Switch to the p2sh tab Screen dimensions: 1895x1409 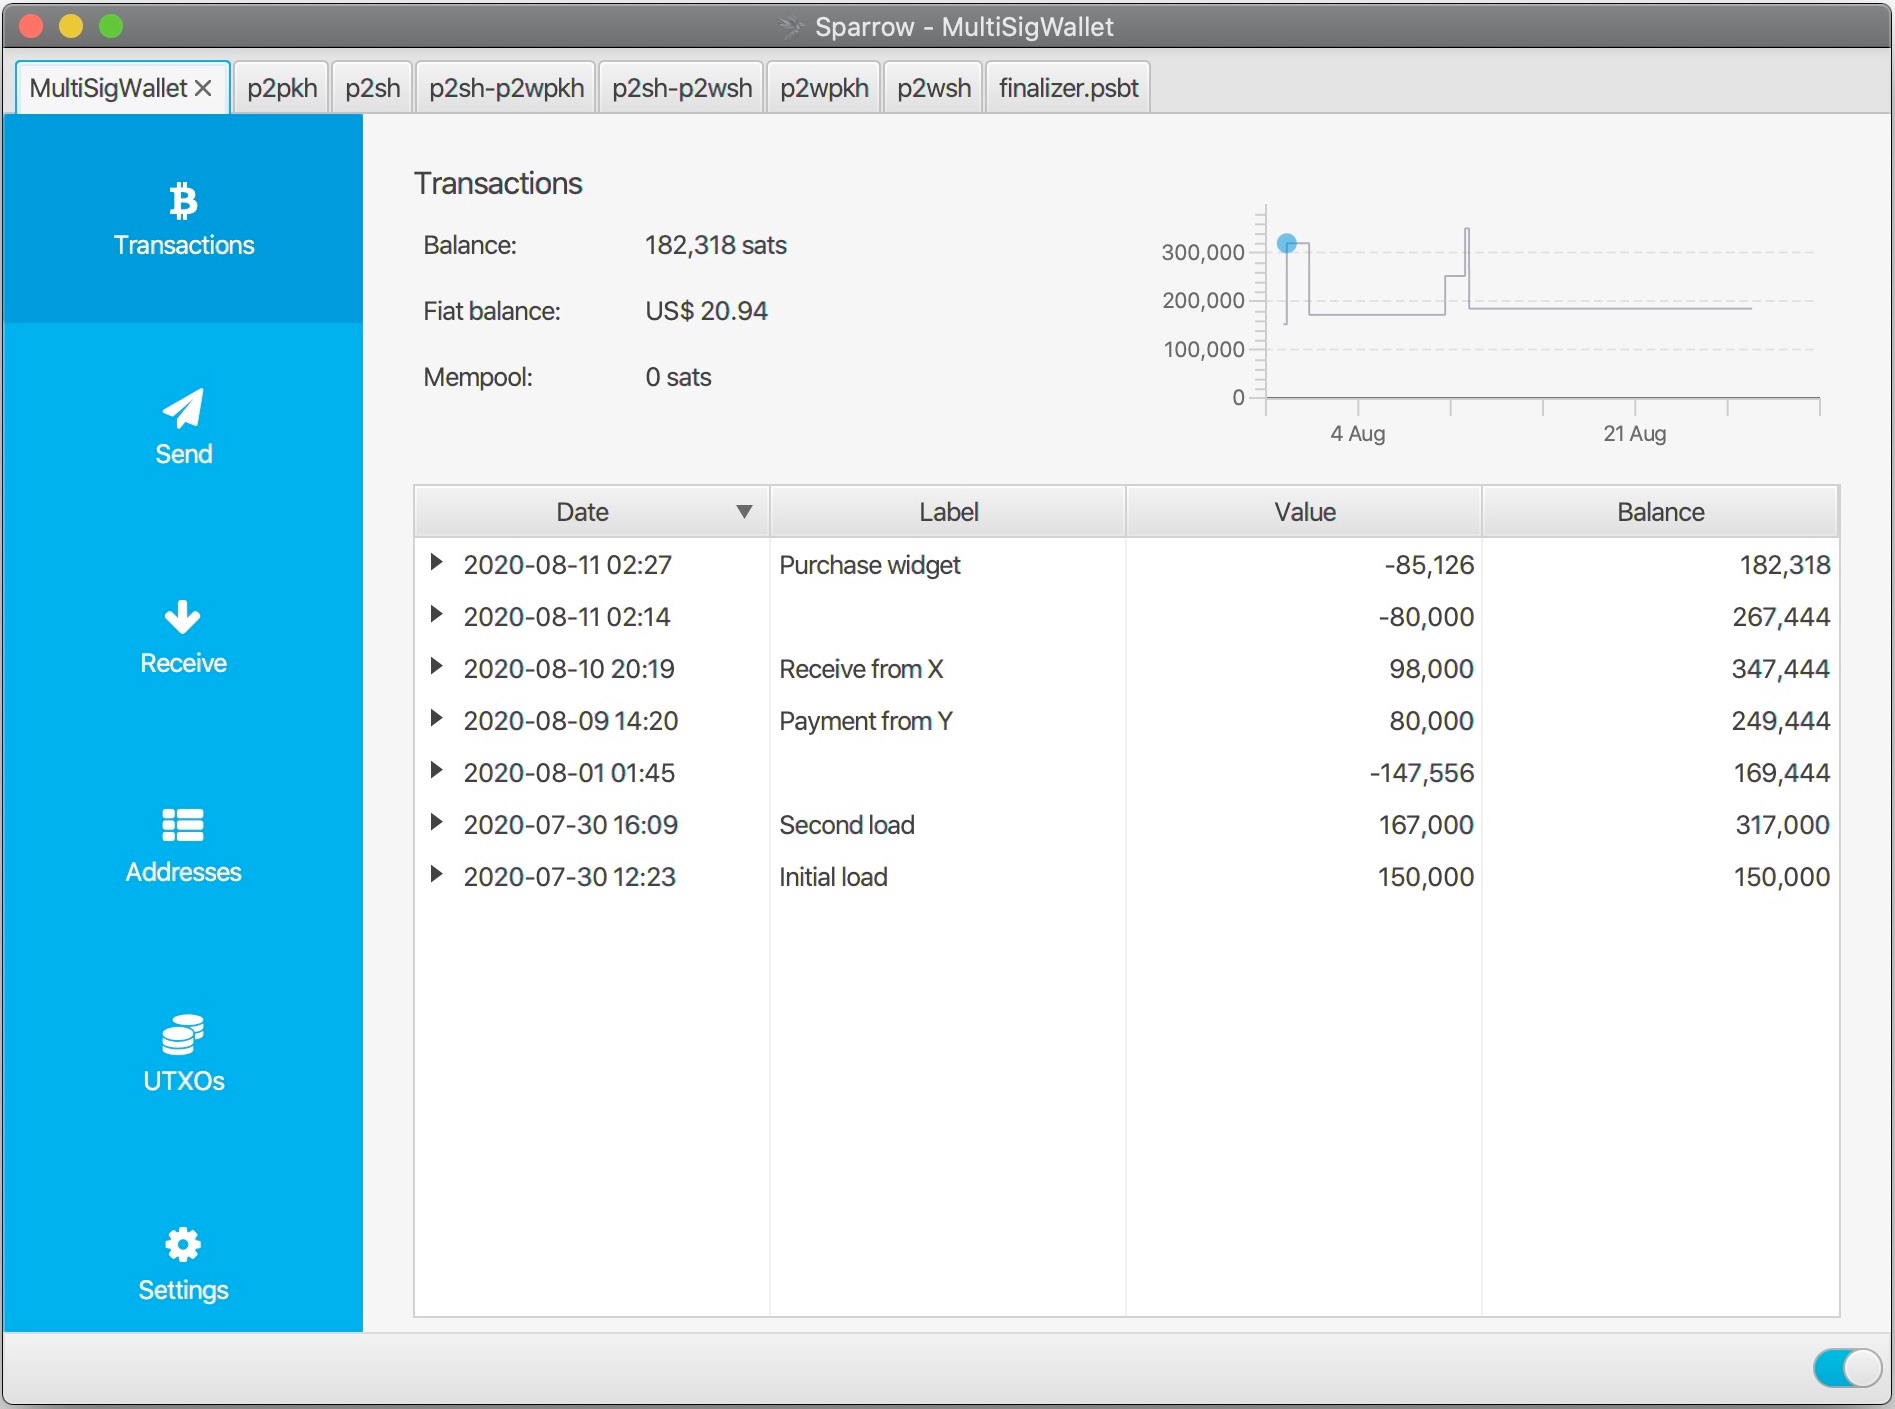point(373,88)
